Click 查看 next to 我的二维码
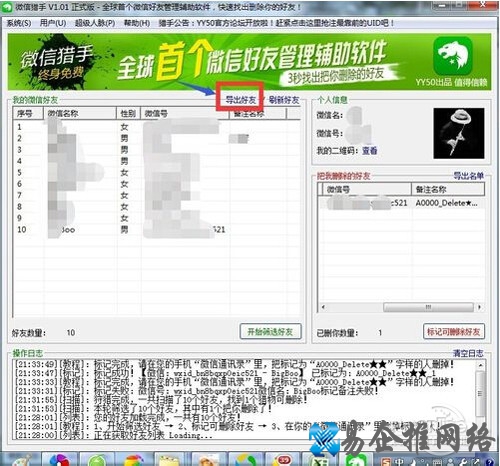500x466 pixels. coord(369,151)
